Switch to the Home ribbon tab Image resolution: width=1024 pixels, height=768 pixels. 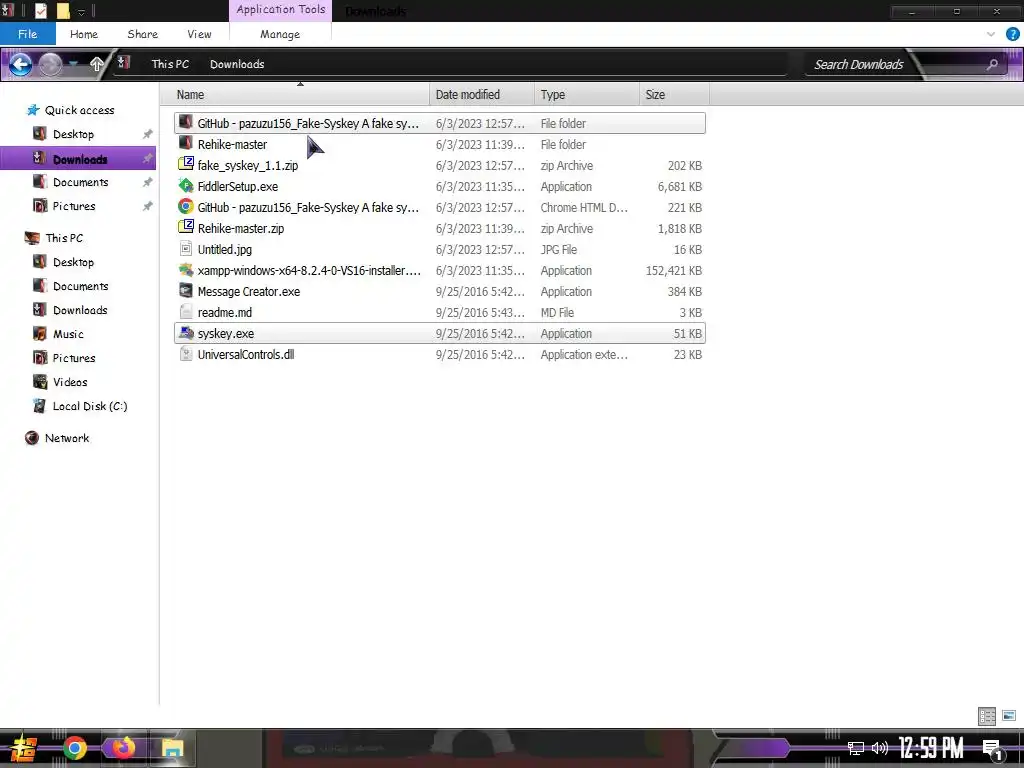pyautogui.click(x=84, y=34)
